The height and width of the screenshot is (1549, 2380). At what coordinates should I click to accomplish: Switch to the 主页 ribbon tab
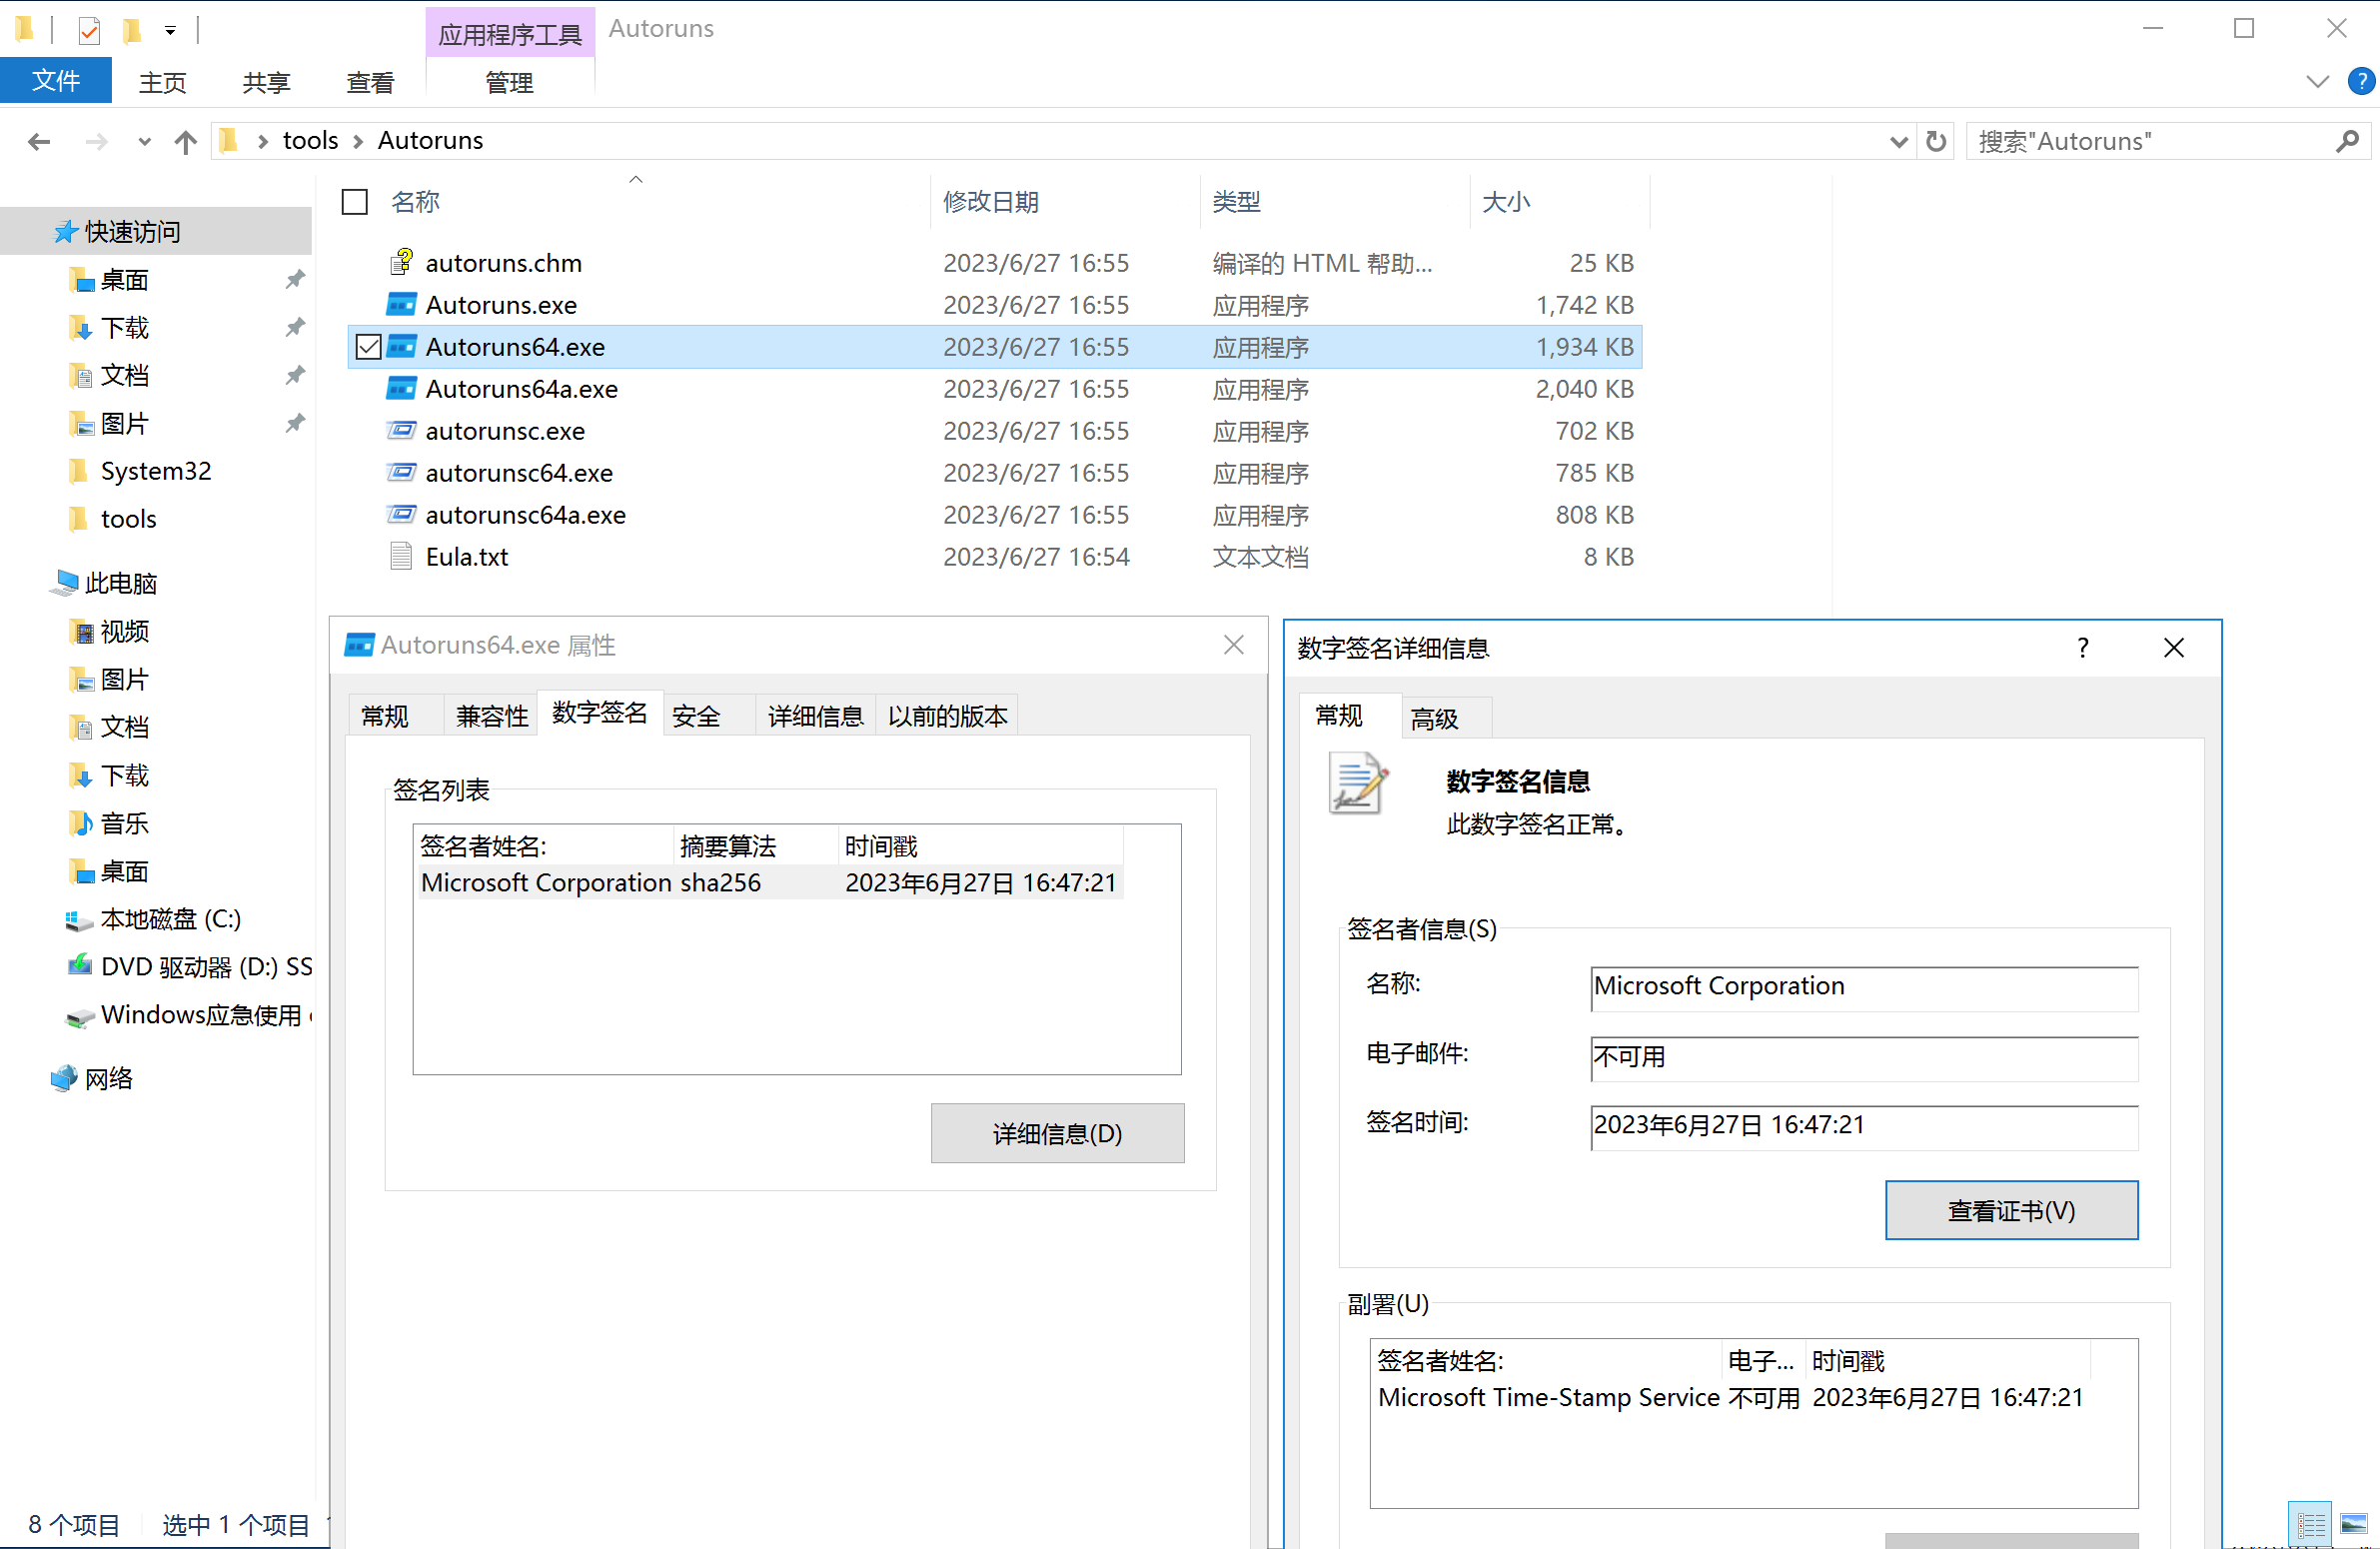[x=162, y=82]
